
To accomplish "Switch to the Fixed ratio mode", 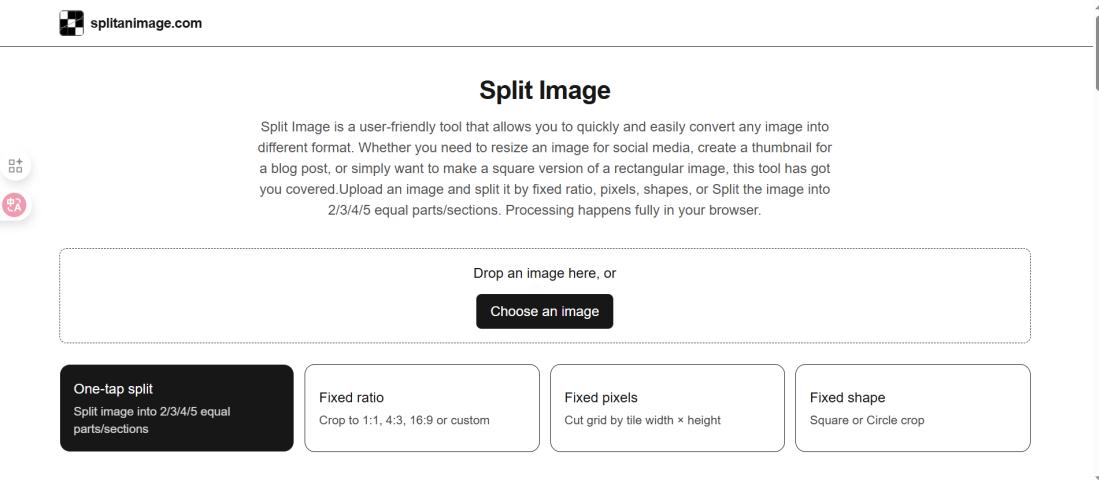I will point(421,407).
